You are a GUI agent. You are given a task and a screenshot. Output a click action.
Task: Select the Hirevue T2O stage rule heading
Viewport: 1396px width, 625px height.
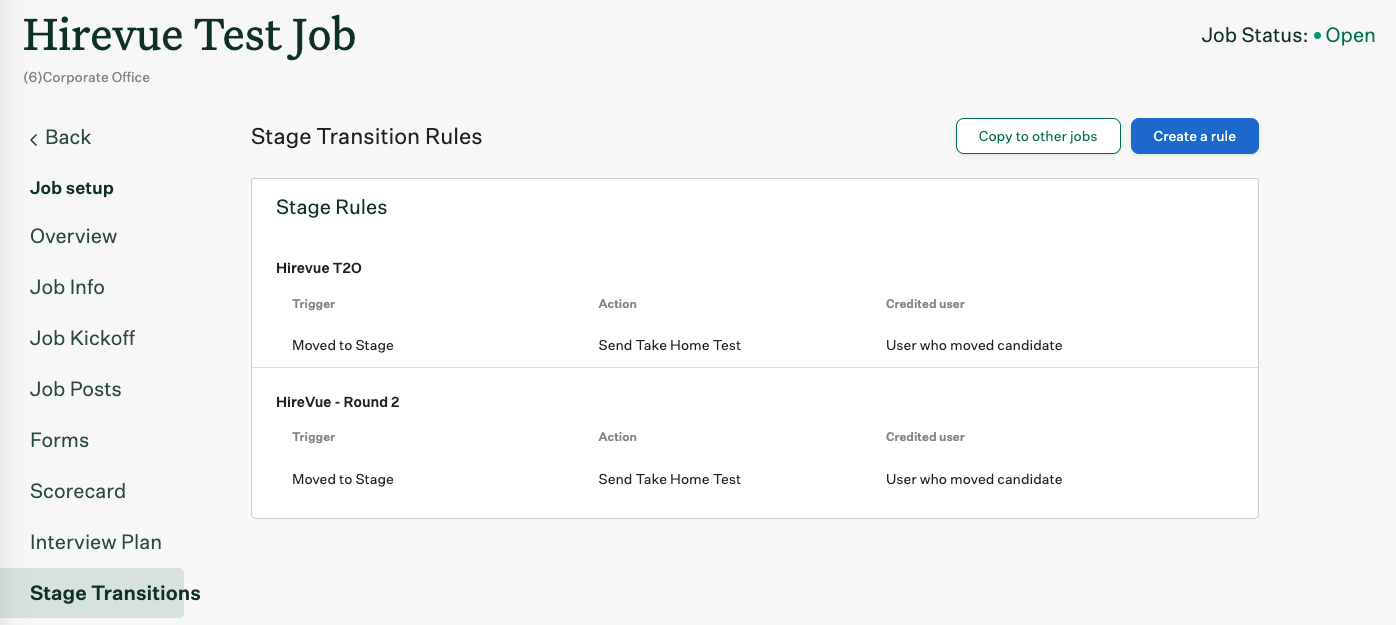point(318,268)
